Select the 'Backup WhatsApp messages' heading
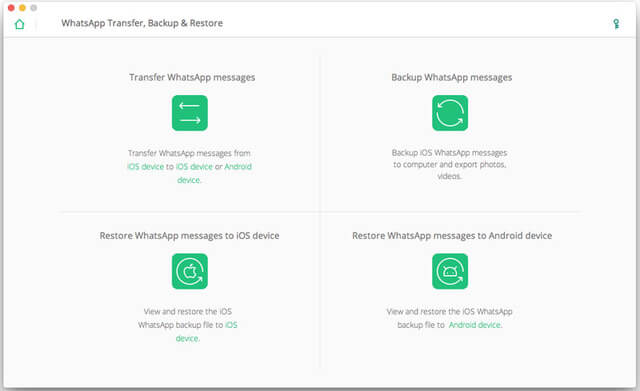 [451, 78]
